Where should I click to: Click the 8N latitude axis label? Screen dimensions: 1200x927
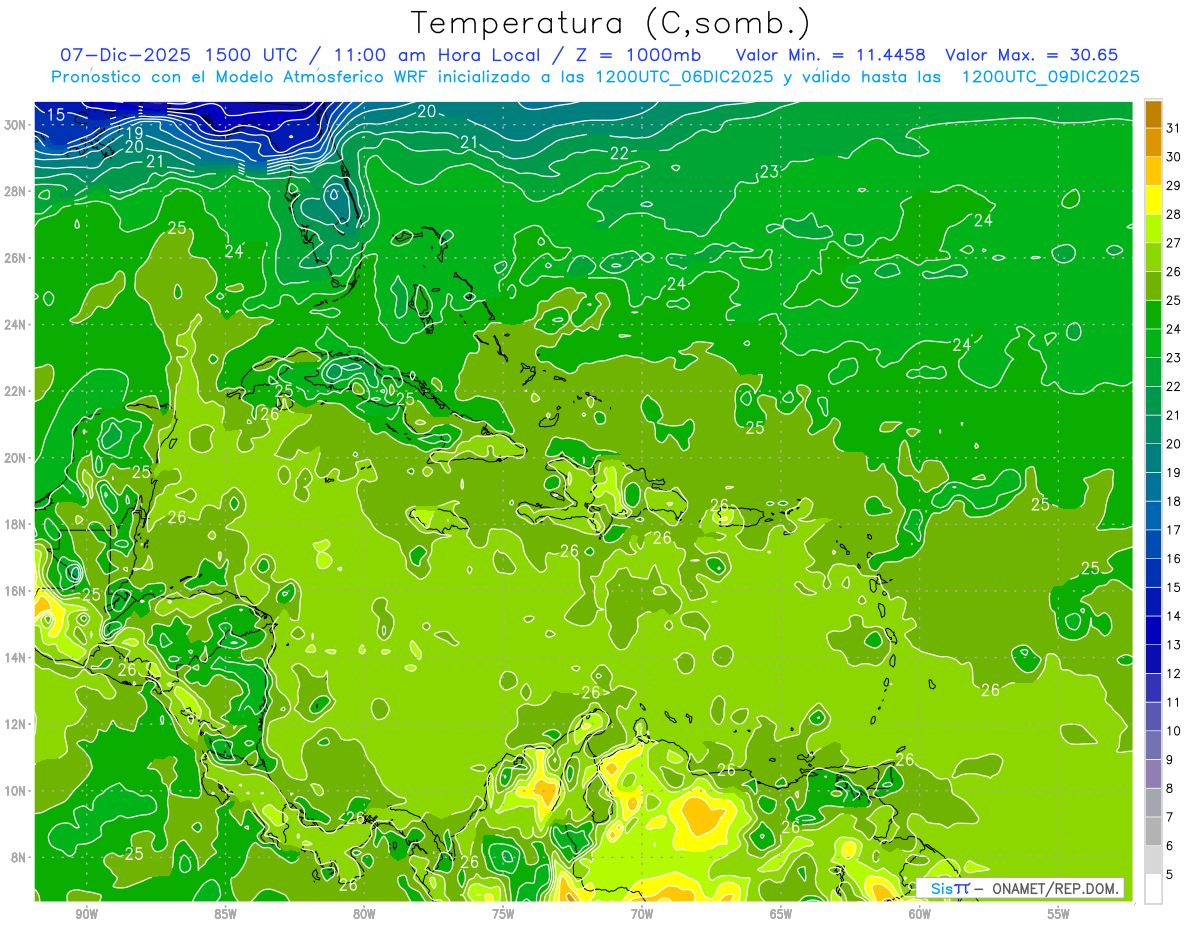pos(18,857)
